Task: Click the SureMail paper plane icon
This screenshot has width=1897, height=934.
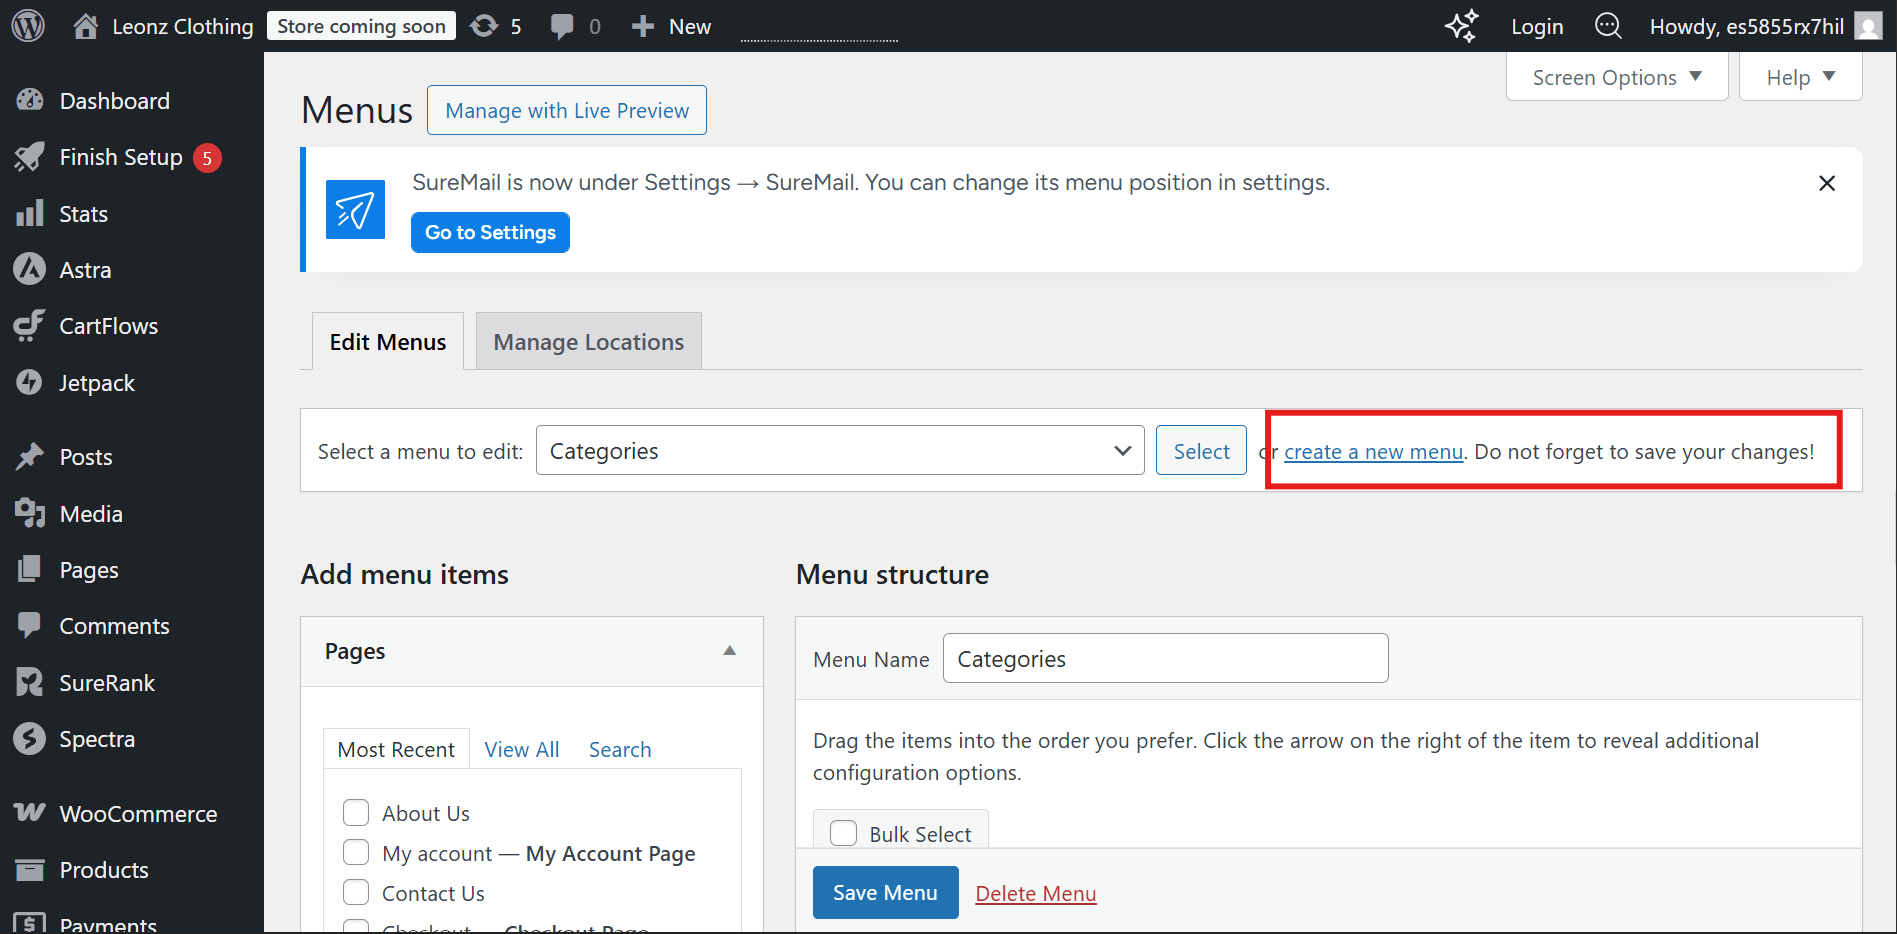Action: [x=355, y=209]
